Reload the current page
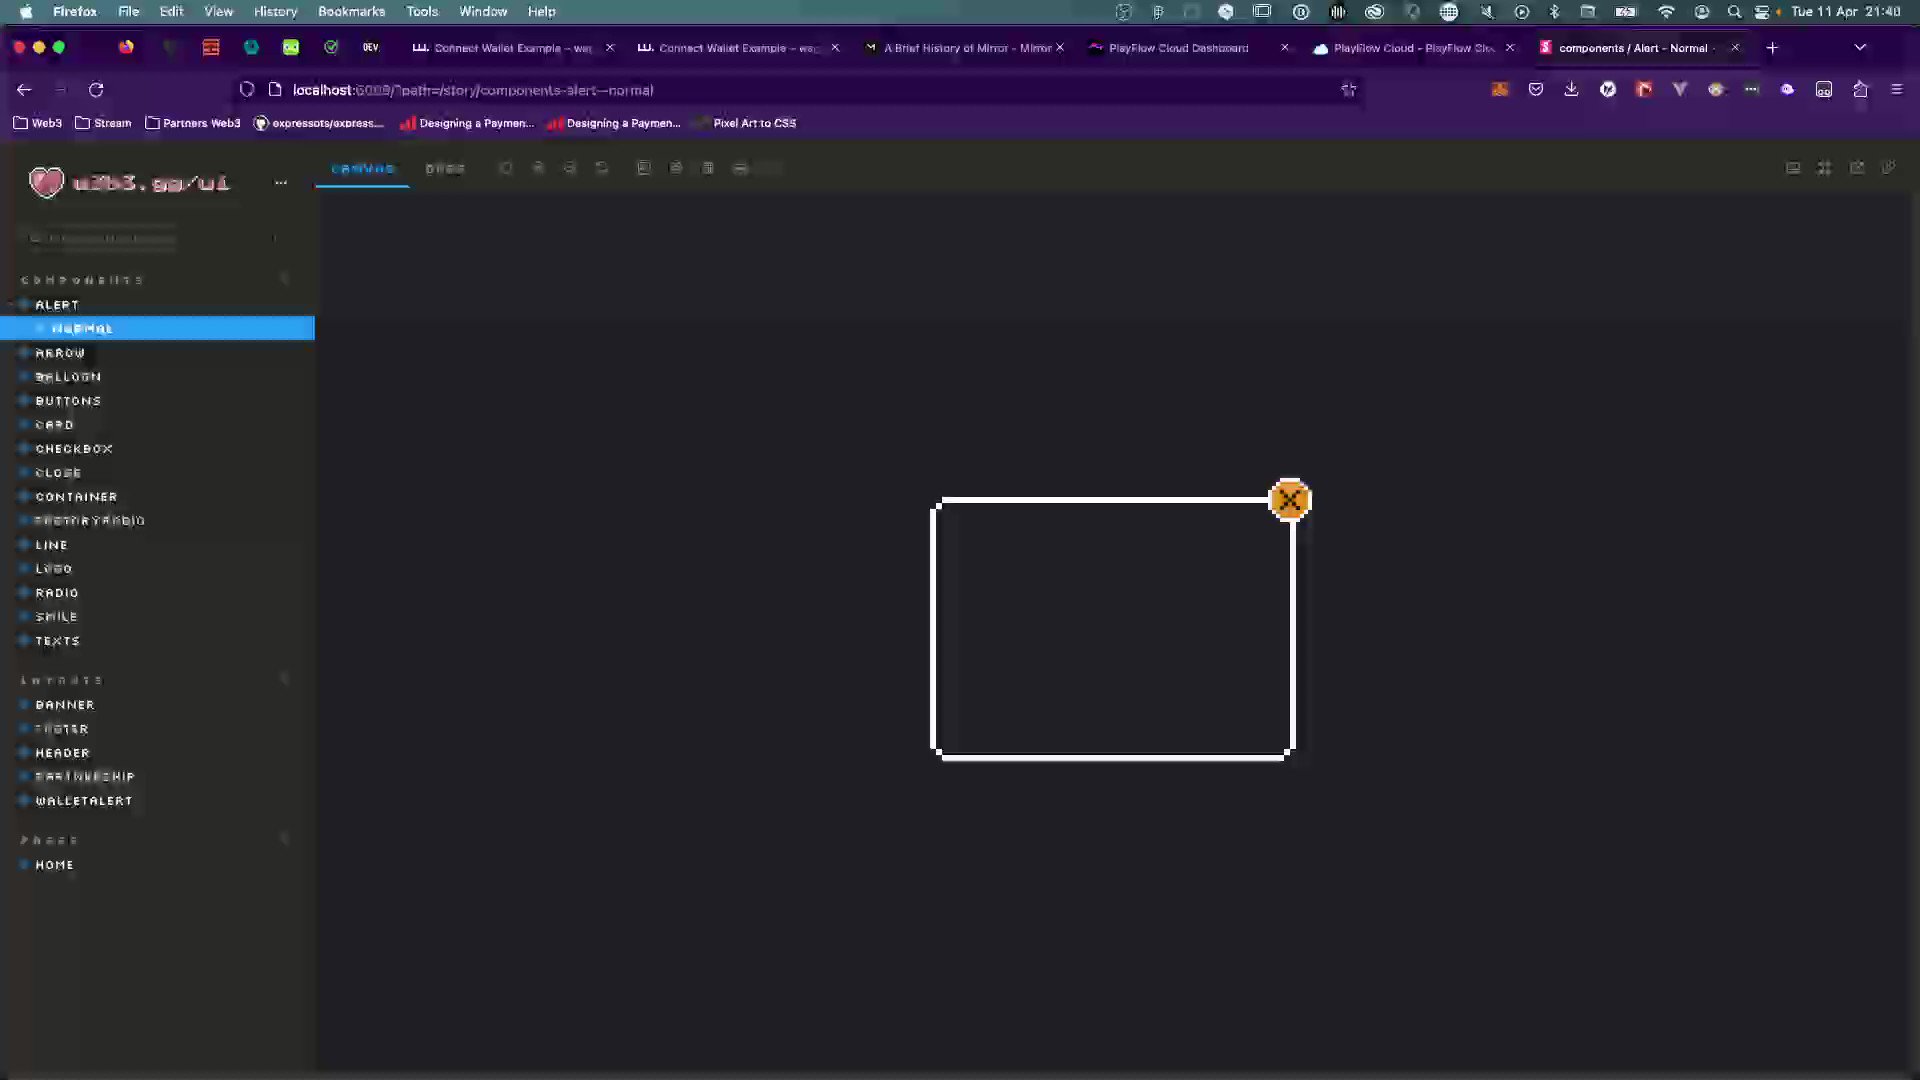1920x1080 pixels. pos(96,90)
